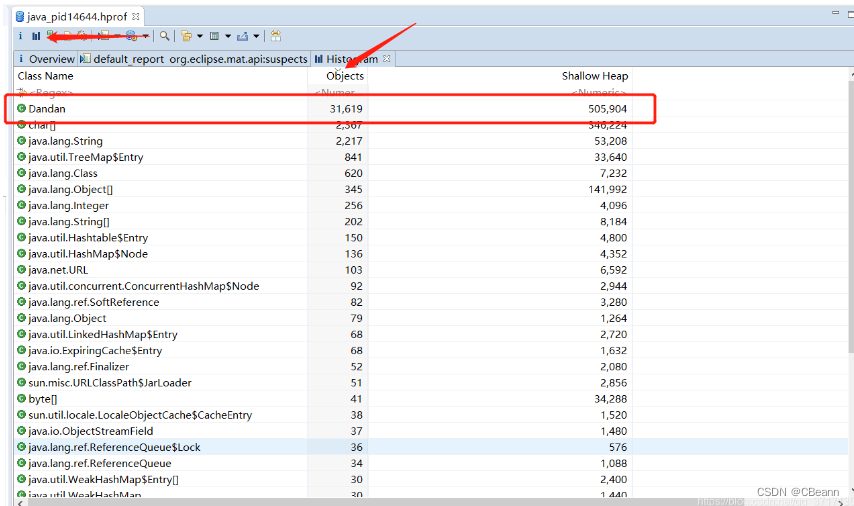Click the group result by icon
The height and width of the screenshot is (506, 854).
(186, 36)
